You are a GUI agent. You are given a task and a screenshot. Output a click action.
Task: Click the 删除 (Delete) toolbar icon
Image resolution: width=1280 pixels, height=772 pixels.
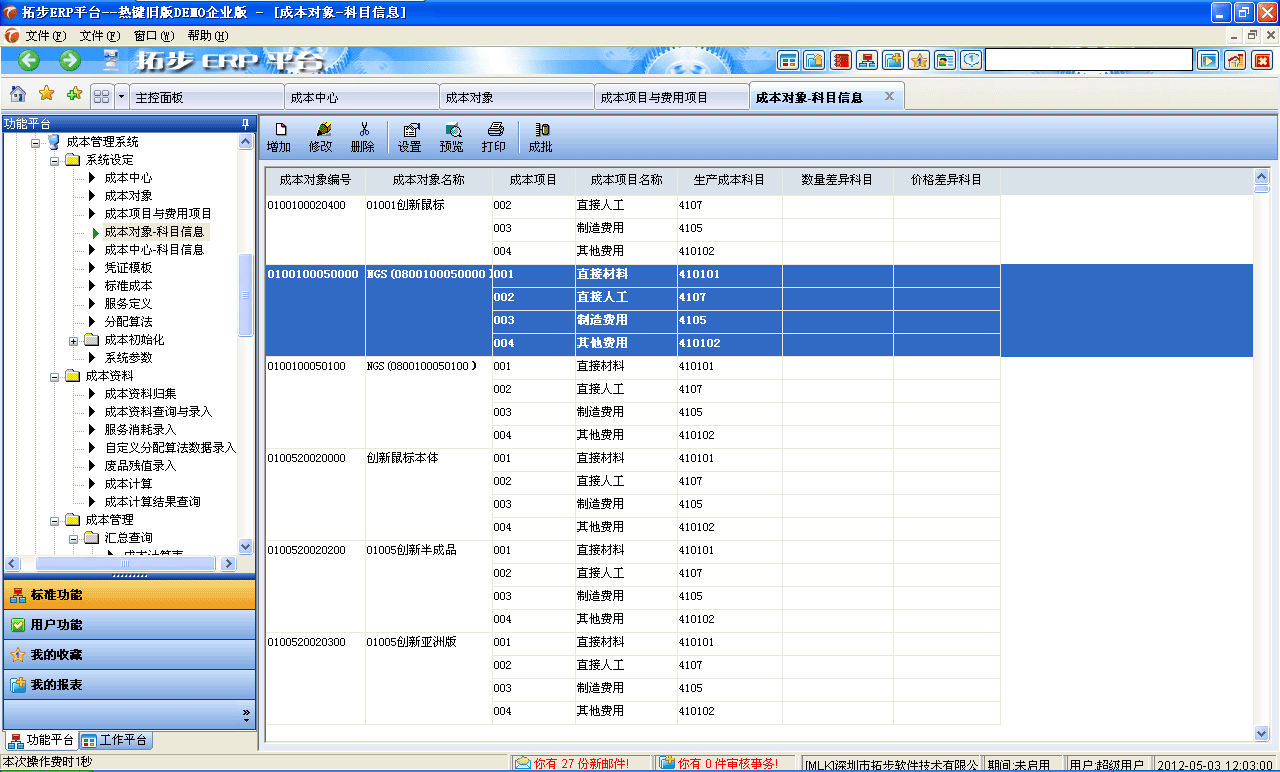(x=362, y=136)
